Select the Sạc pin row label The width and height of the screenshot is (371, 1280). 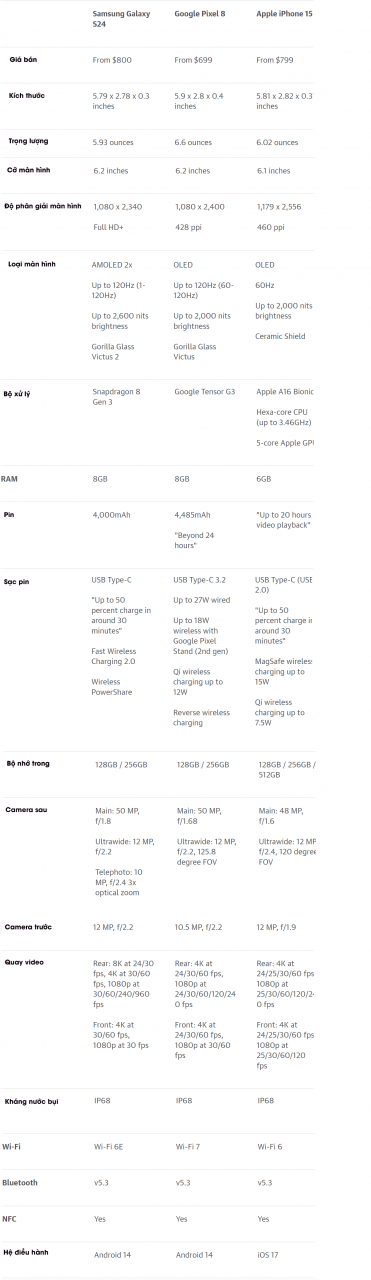pos(16,581)
